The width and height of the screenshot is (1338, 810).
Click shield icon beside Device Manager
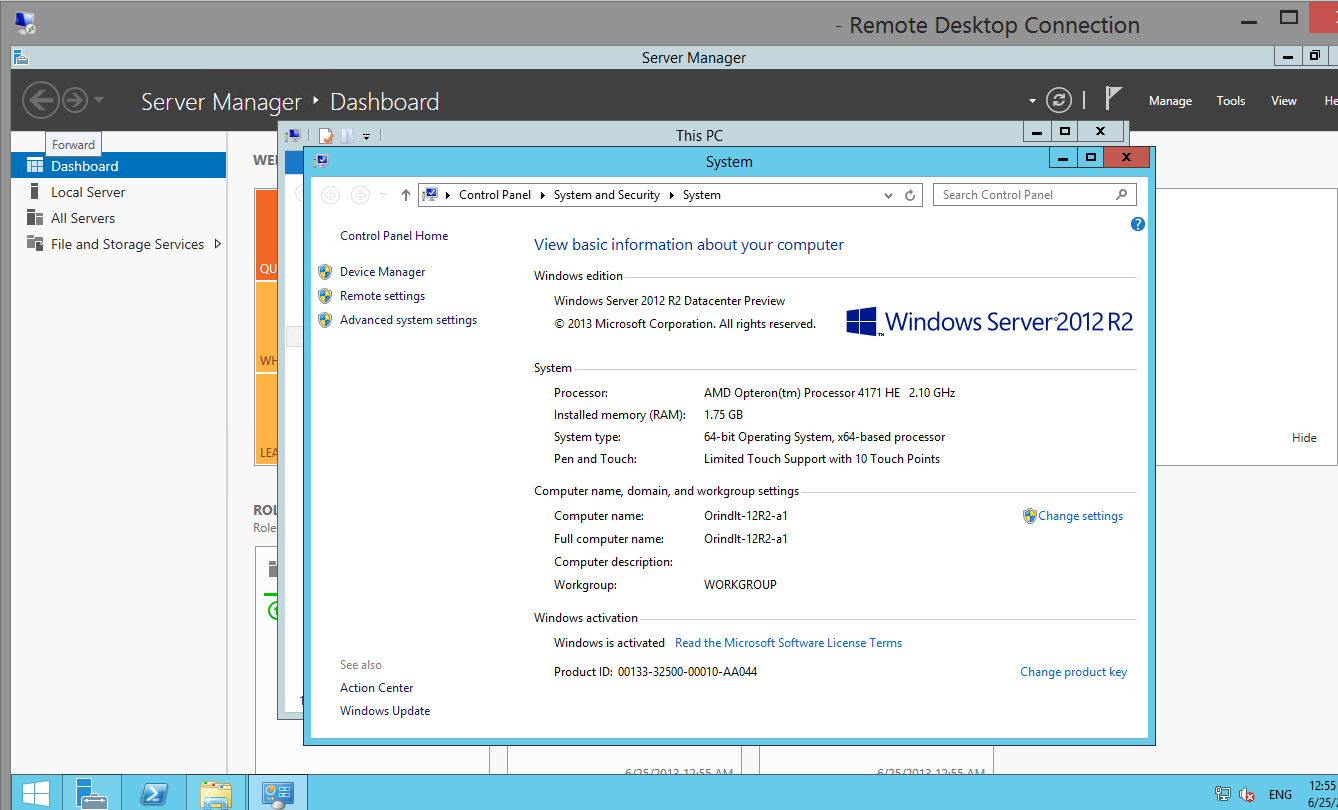324,272
